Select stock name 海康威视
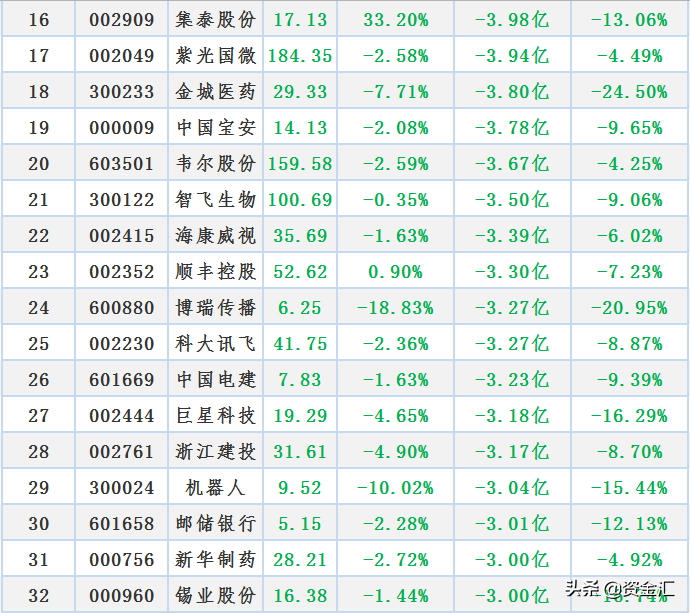Image resolution: width=690 pixels, height=613 pixels. point(215,236)
